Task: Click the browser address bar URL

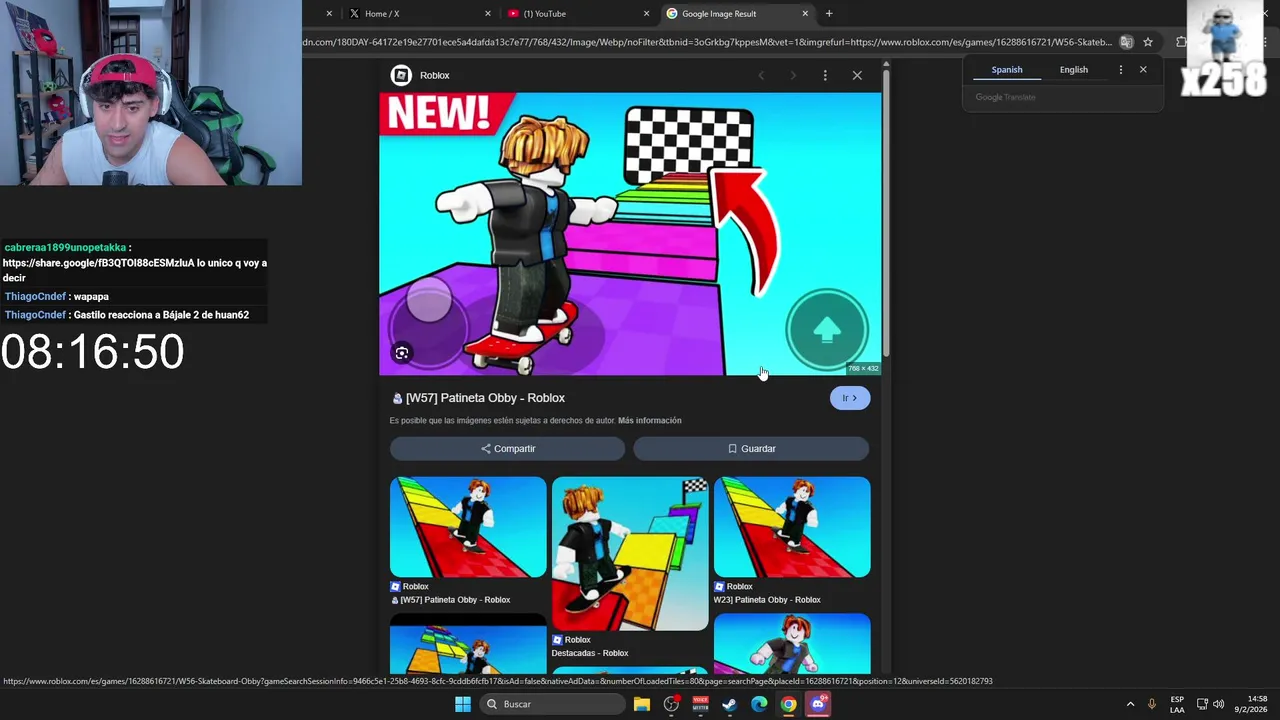Action: (x=707, y=42)
